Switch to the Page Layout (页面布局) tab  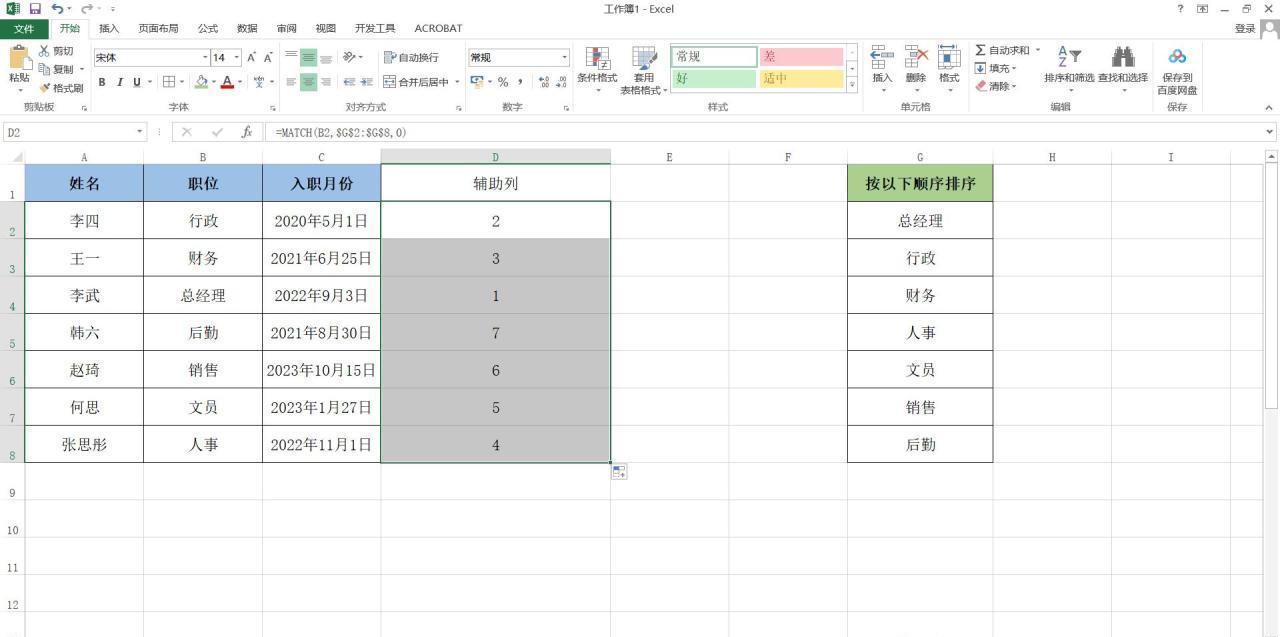[x=158, y=28]
